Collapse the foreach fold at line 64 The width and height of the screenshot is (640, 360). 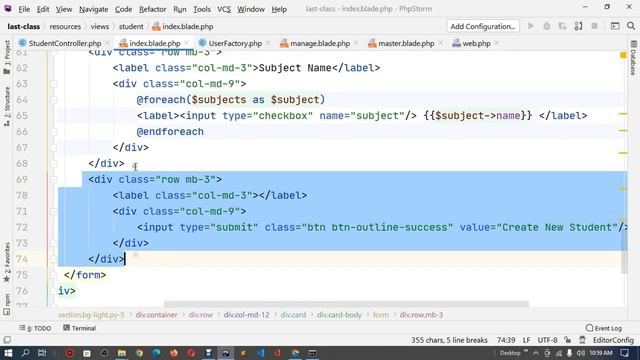pos(53,100)
